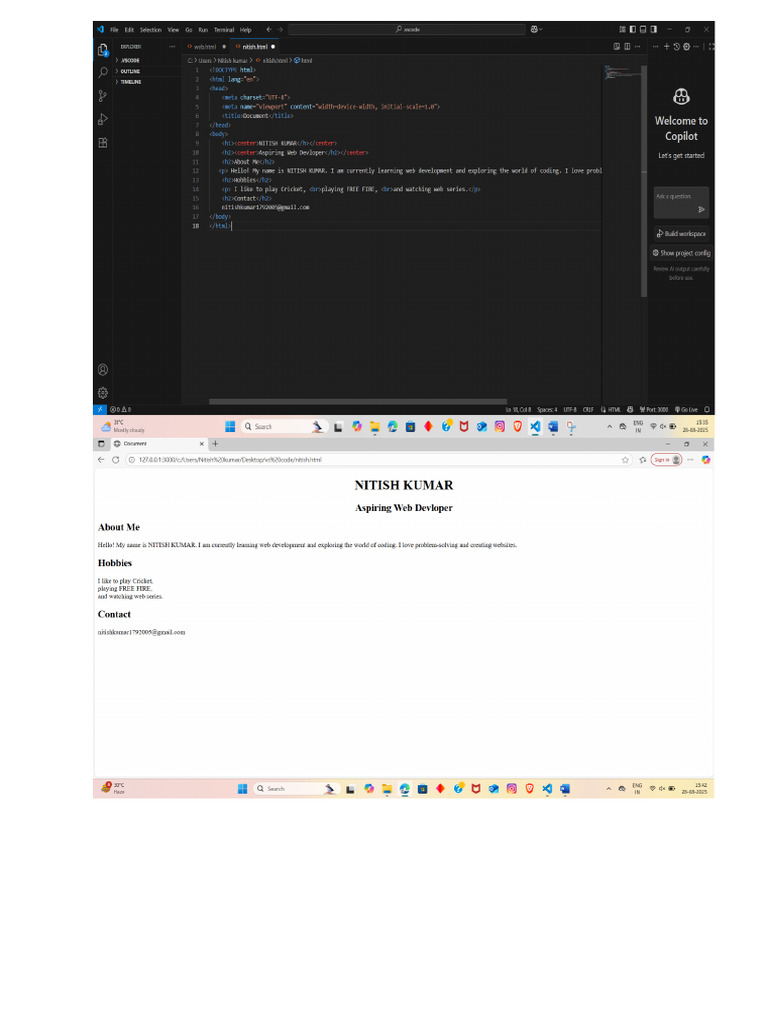Screen dimensions: 768x1024
Task: Click Spaces: 4 in the status bar
Action: click(547, 409)
